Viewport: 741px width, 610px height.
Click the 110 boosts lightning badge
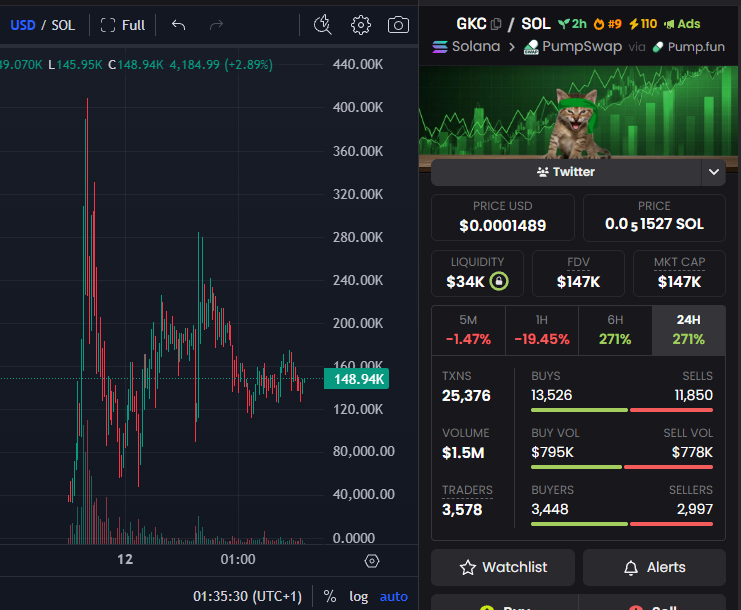643,24
